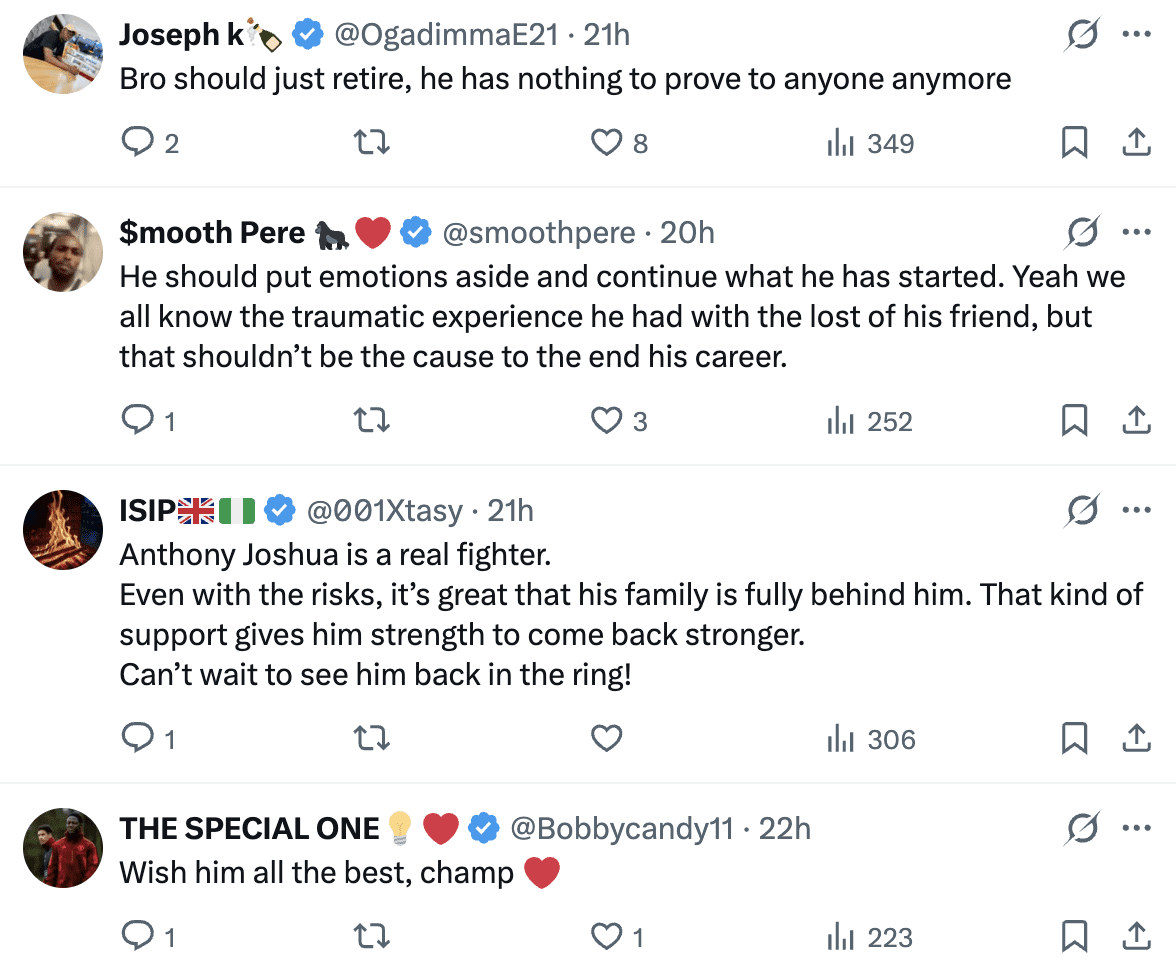
Task: Open more options on ISIP's tweet
Action: [1137, 511]
